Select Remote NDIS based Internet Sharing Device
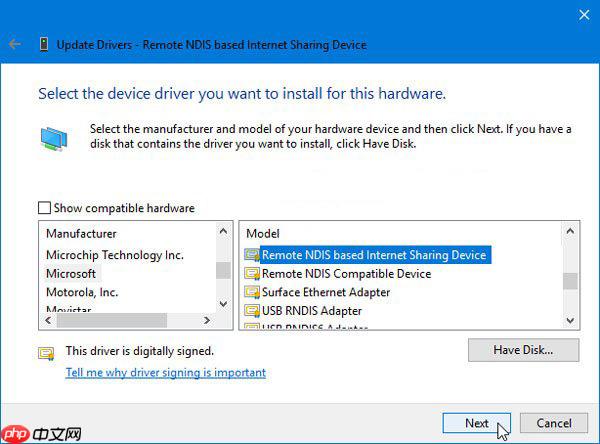Viewport: 600px width, 444px height. click(x=374, y=255)
